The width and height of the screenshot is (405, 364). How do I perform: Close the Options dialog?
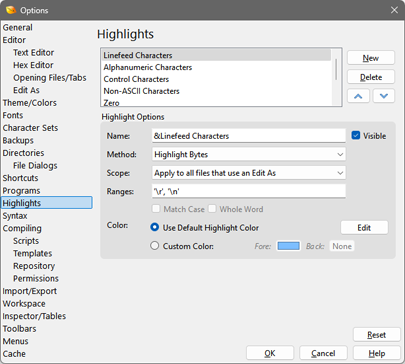click(x=394, y=10)
